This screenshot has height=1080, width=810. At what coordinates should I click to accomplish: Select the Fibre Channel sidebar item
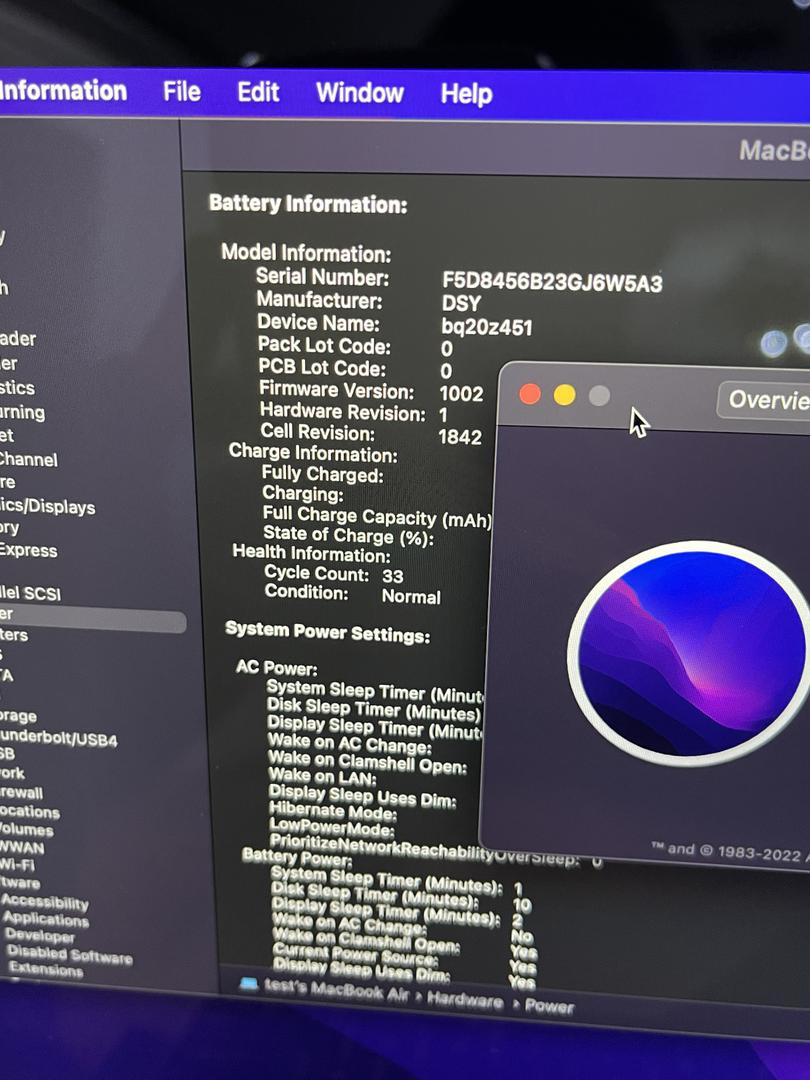pyautogui.click(x=29, y=459)
